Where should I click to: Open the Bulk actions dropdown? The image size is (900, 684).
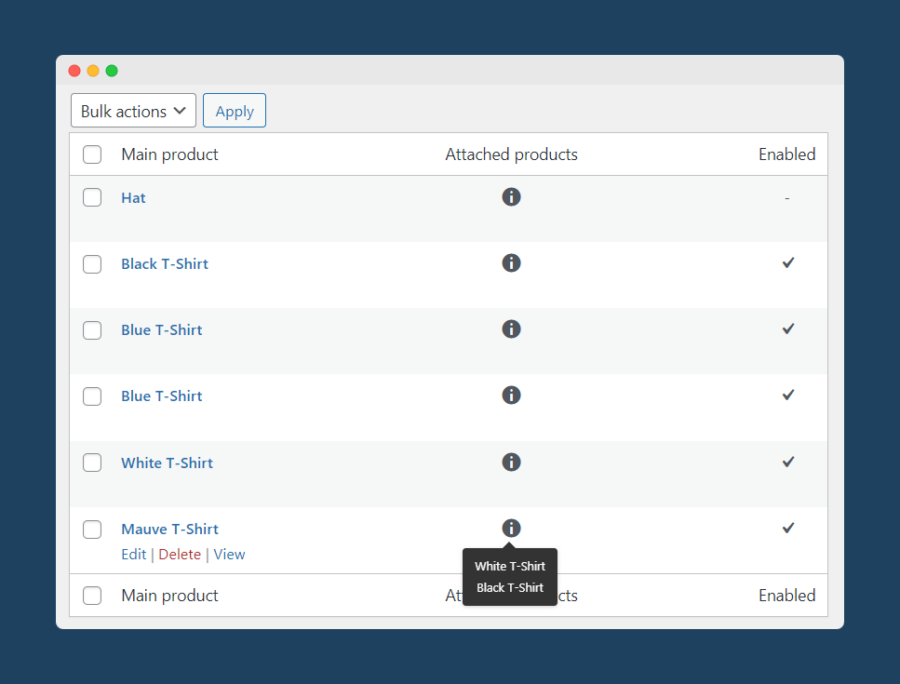coord(133,110)
